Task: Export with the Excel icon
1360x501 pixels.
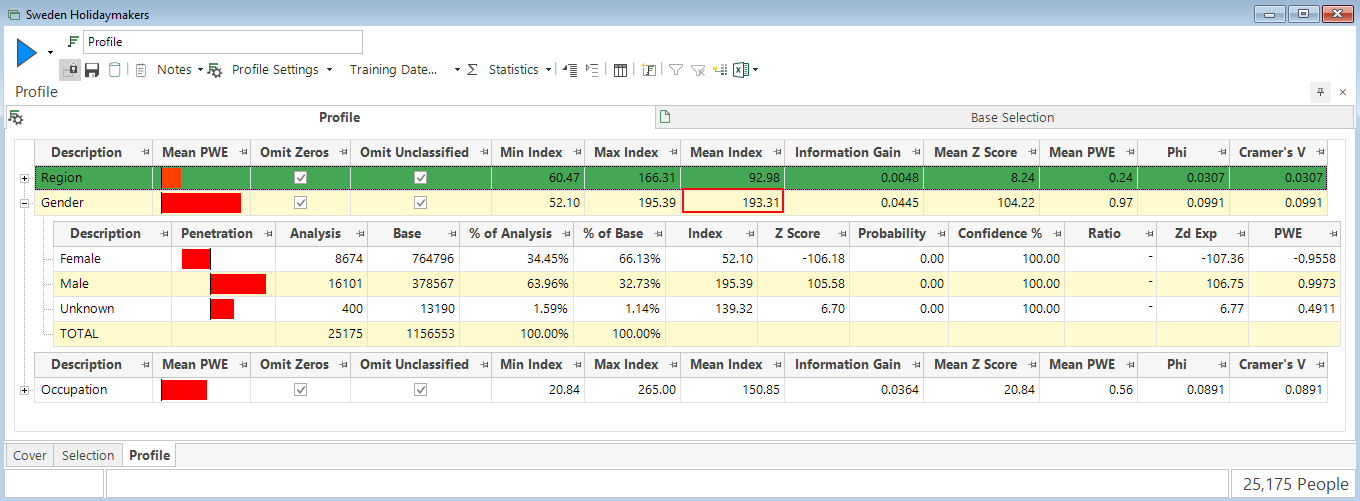Action: click(741, 70)
